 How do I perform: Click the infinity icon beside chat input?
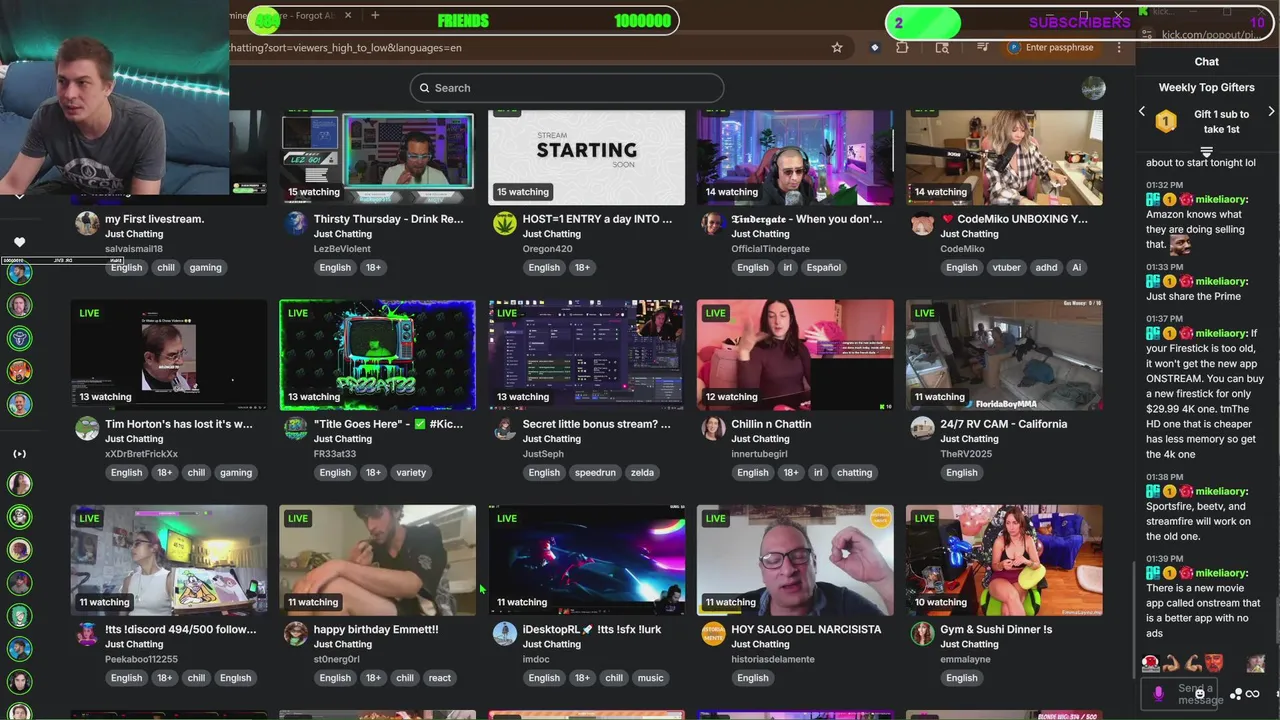click(x=1252, y=694)
